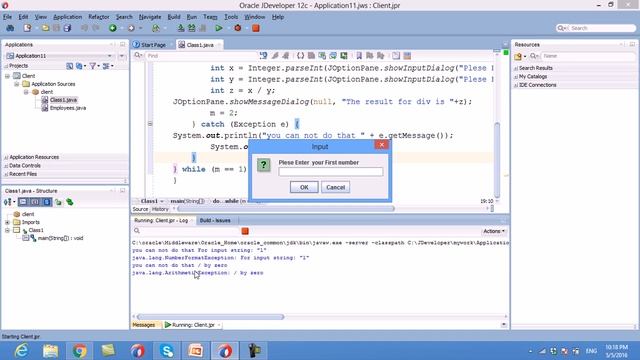The height and width of the screenshot is (360, 640).
Task: Collapse the Class1 node in Structure panel
Action: click(x=7, y=230)
